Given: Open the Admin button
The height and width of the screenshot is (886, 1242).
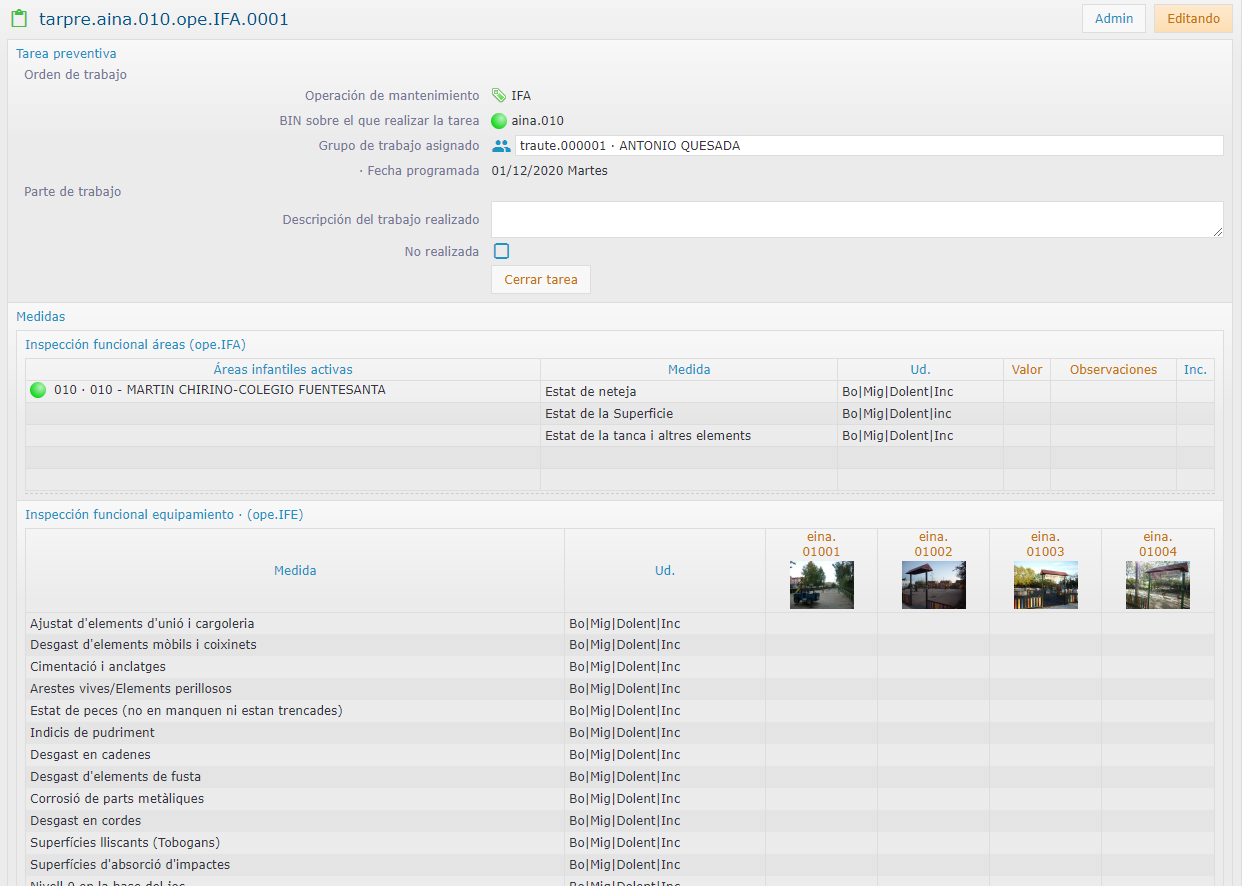Looking at the screenshot, I should point(1114,19).
